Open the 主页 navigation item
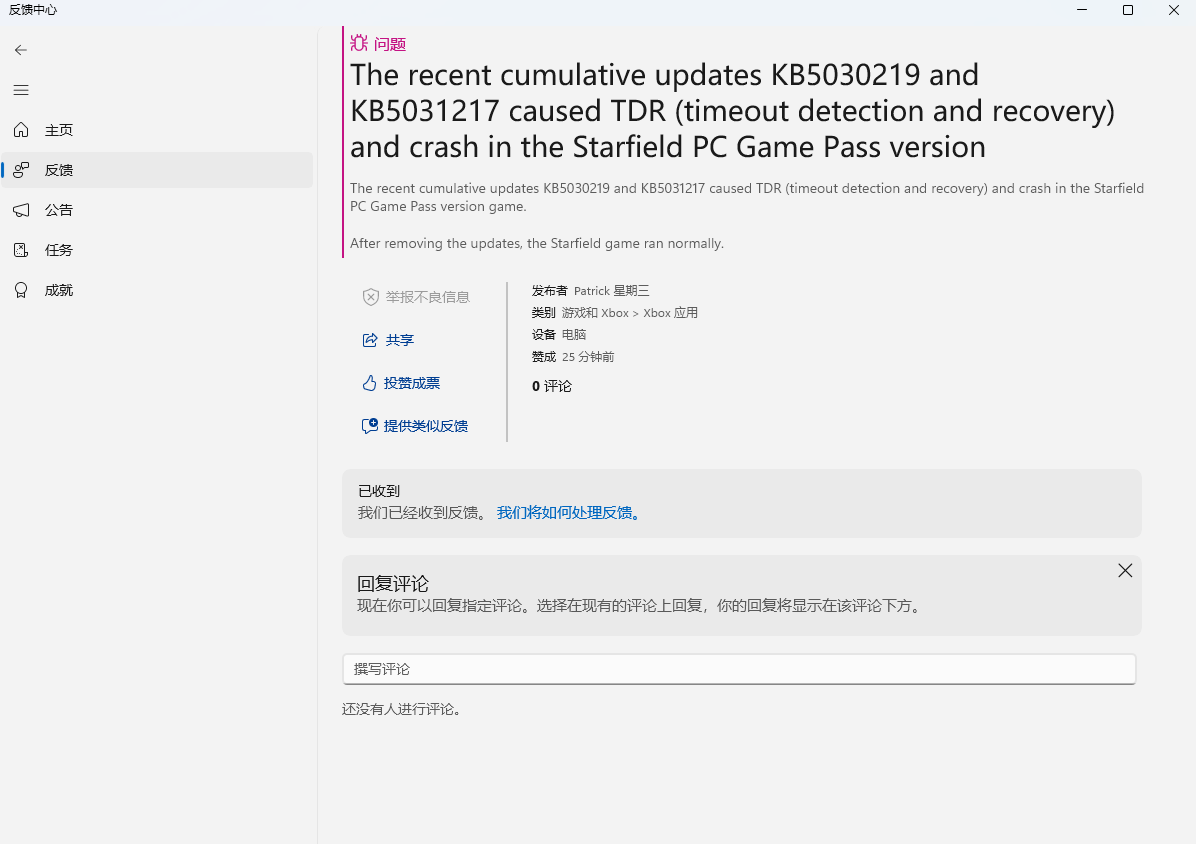 point(157,130)
